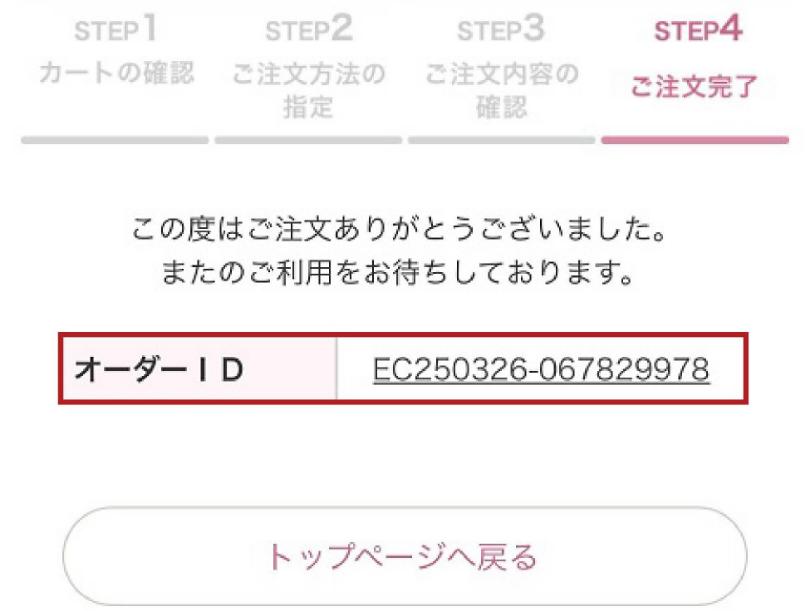Image resolution: width=810 pixels, height=610 pixels.
Task: Click the word 確認 under STEP3
Action: 501,105
